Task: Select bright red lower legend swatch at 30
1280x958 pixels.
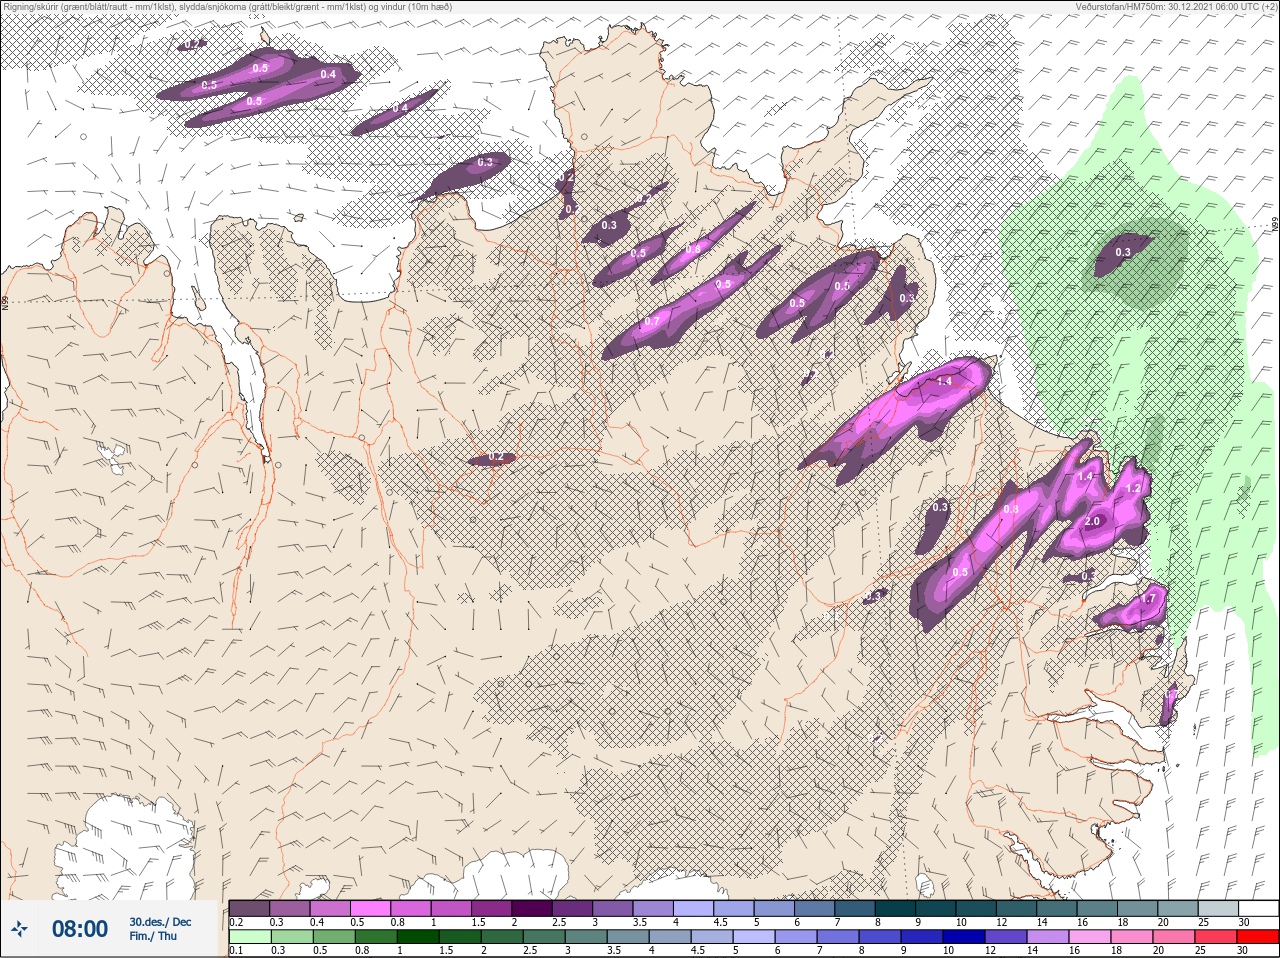Action: [1257, 937]
